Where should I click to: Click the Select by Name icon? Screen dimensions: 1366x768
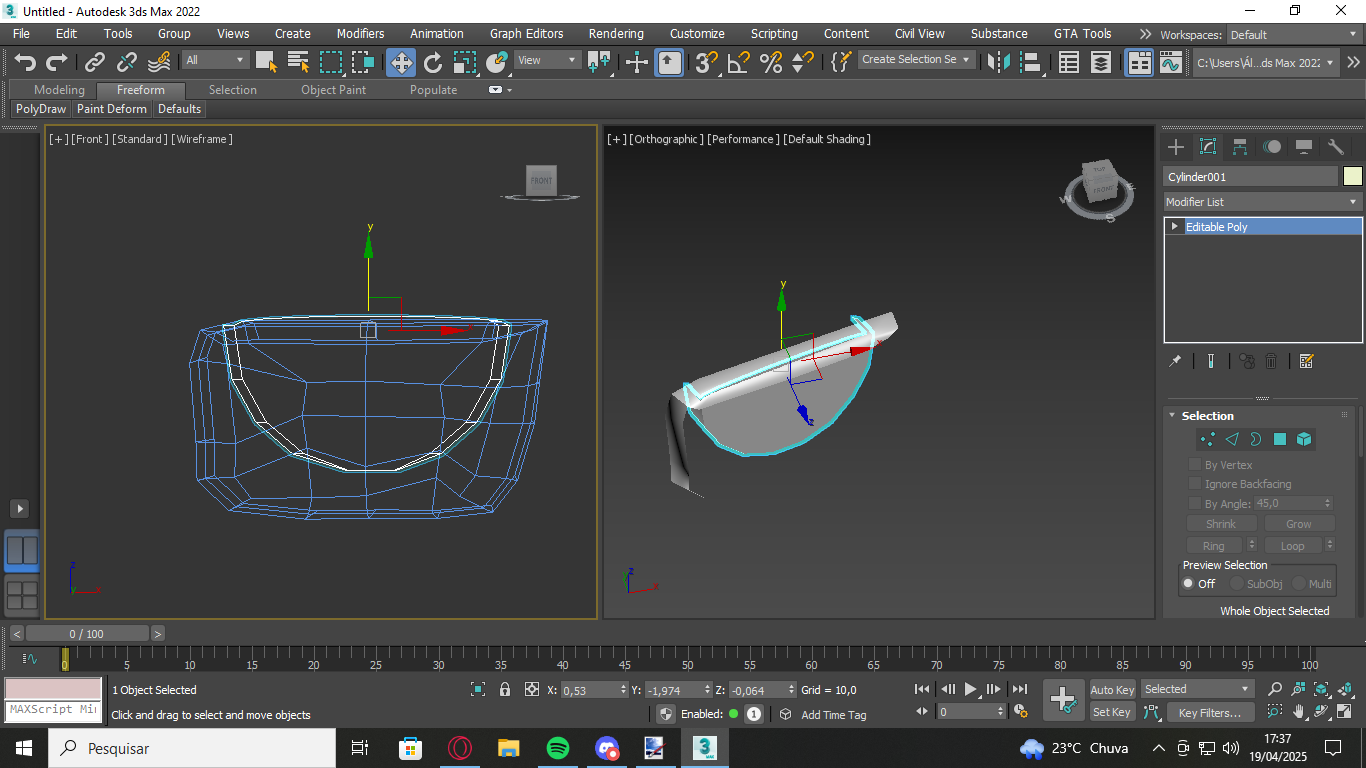[x=298, y=63]
